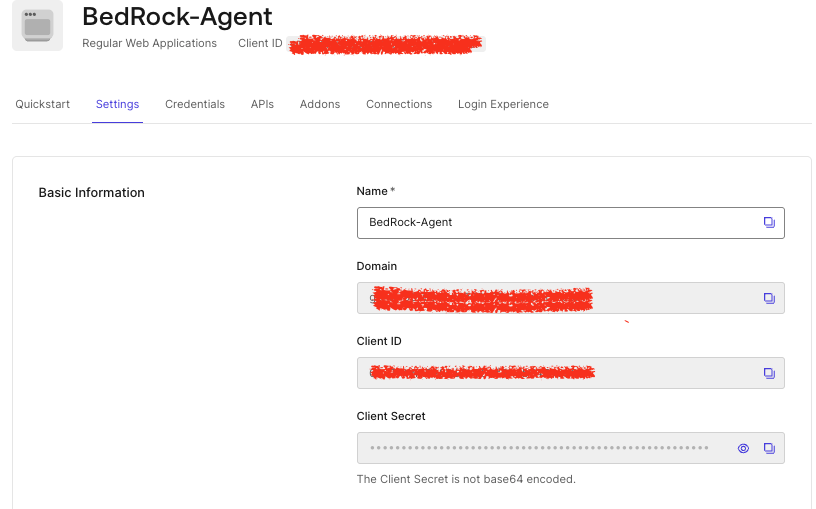
Task: Copy the Client ID field value
Action: [x=769, y=373]
